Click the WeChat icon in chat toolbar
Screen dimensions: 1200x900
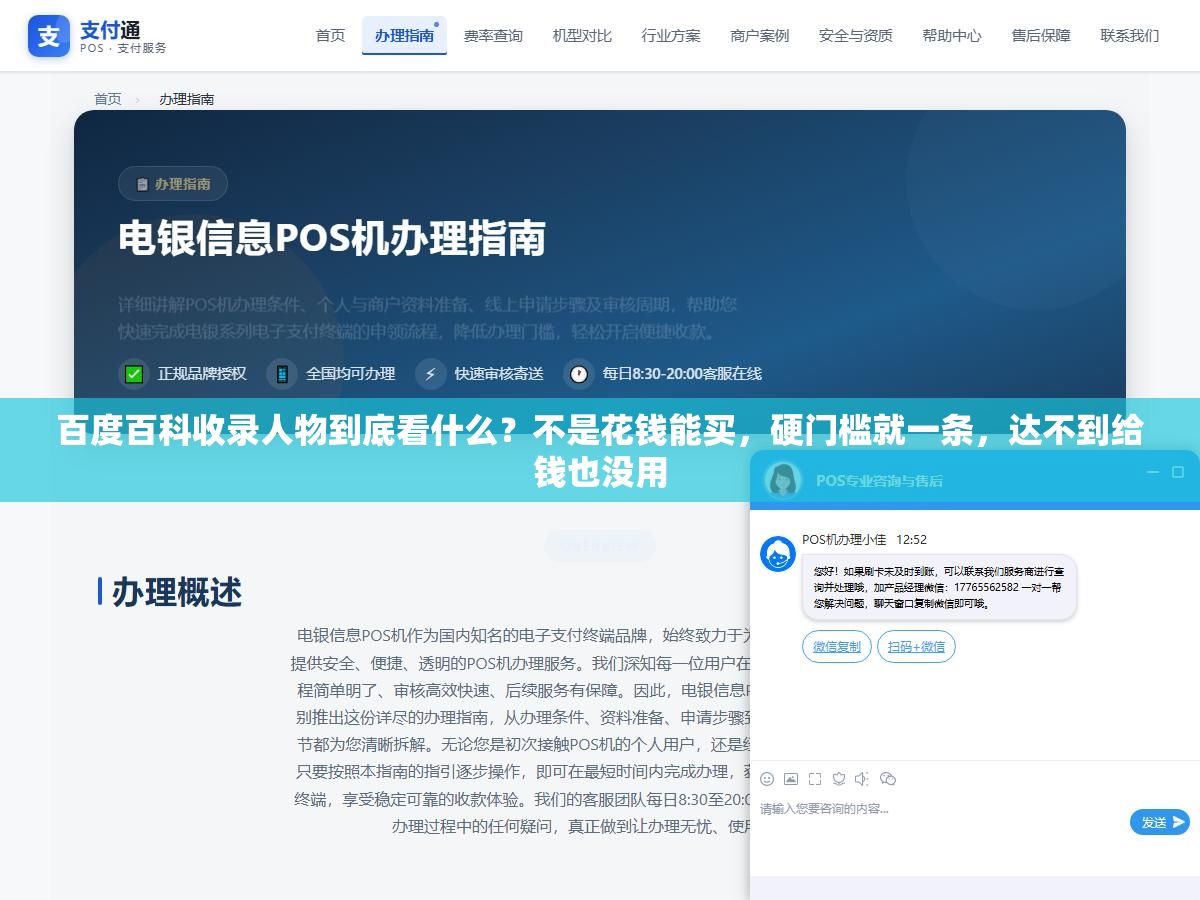[x=887, y=779]
